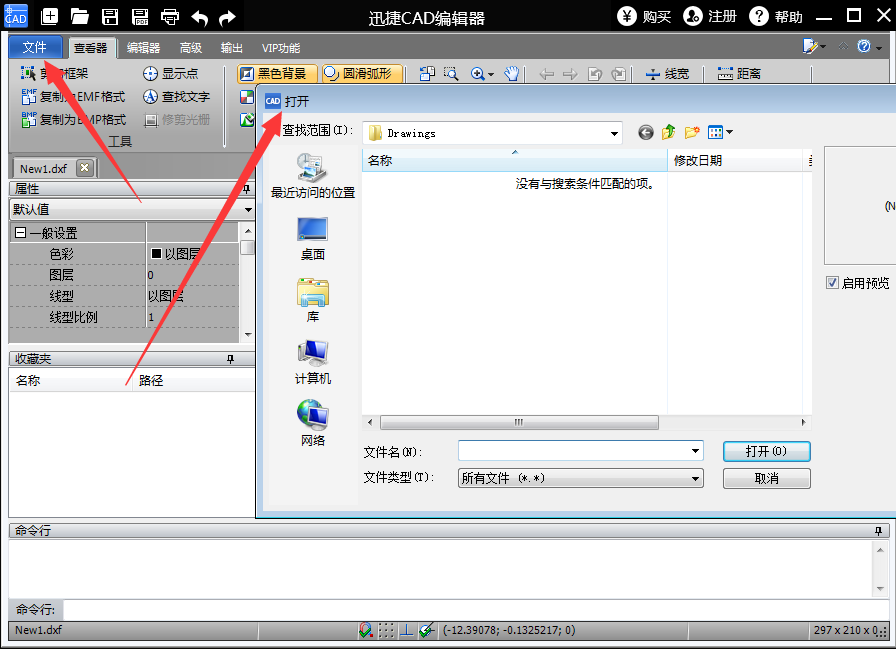Open the 文件 menu
Image resolution: width=896 pixels, height=649 pixels.
point(35,47)
